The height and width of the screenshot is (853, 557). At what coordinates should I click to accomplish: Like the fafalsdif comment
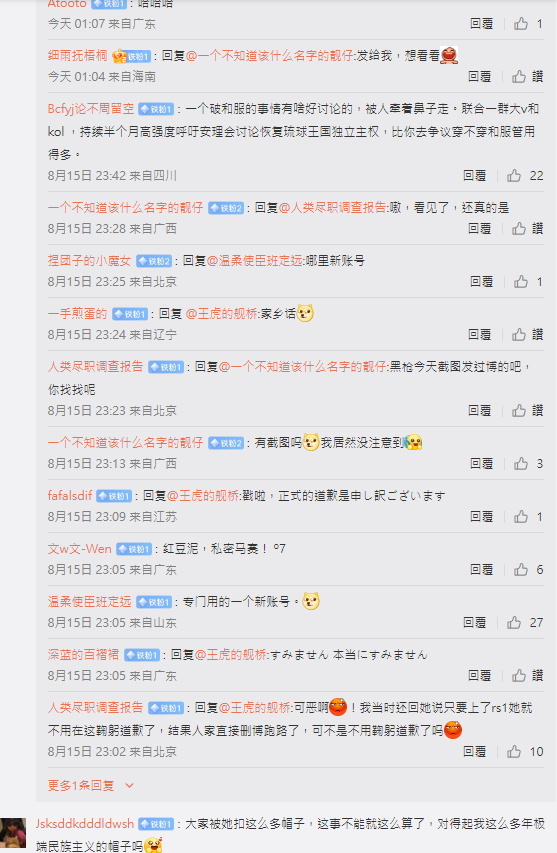(x=521, y=517)
